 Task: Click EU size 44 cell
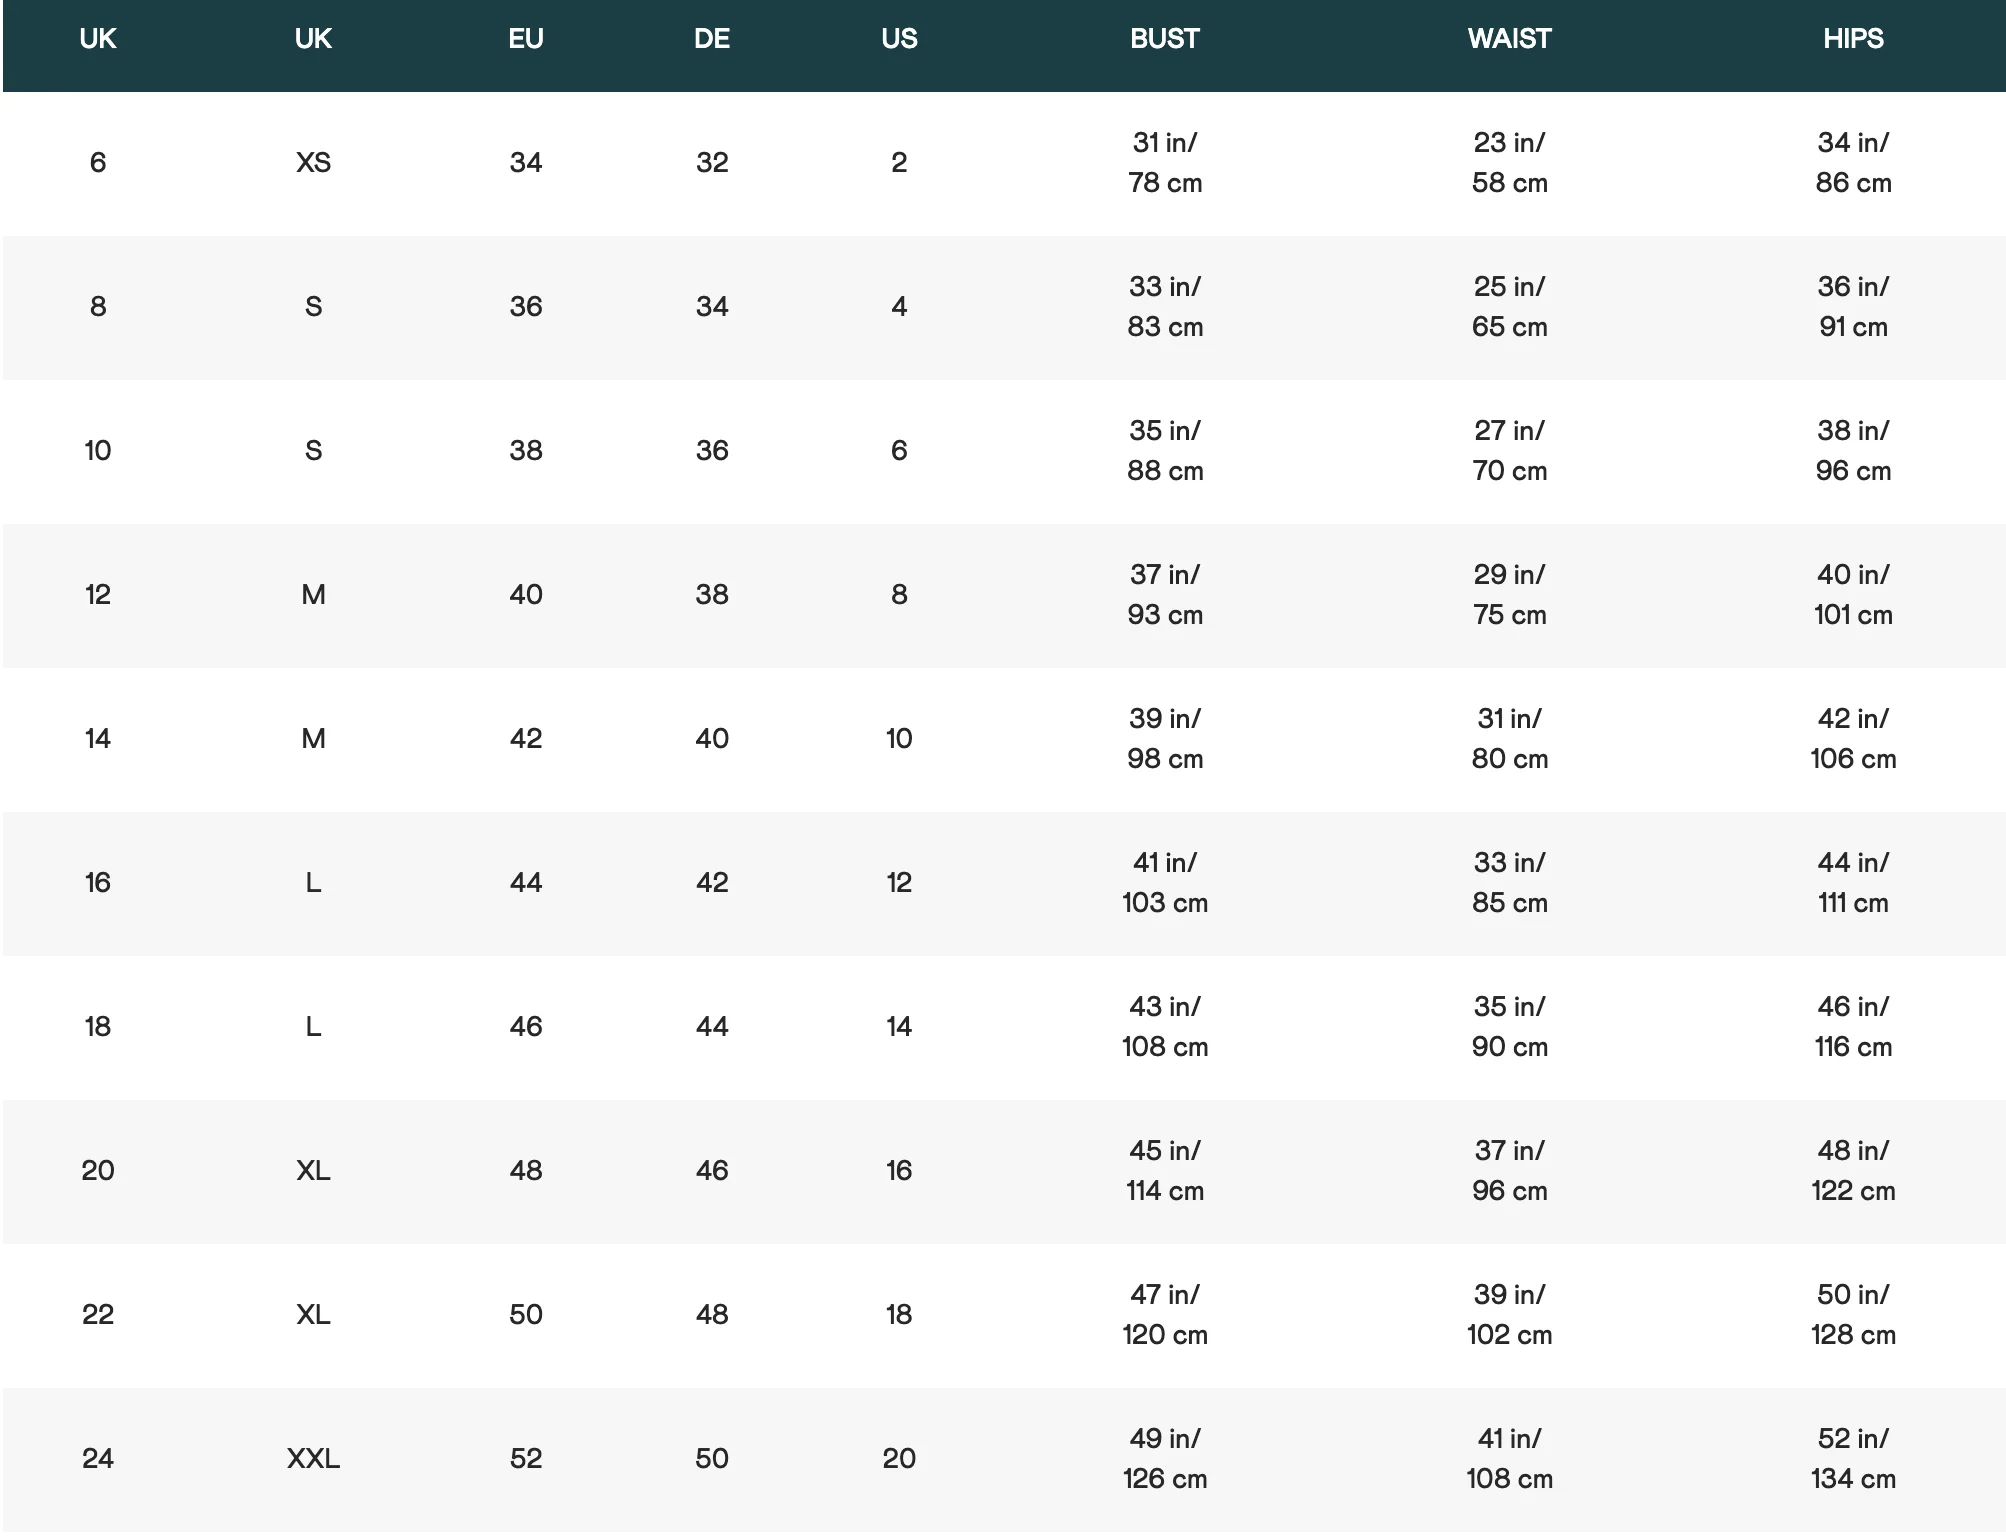pos(526,882)
